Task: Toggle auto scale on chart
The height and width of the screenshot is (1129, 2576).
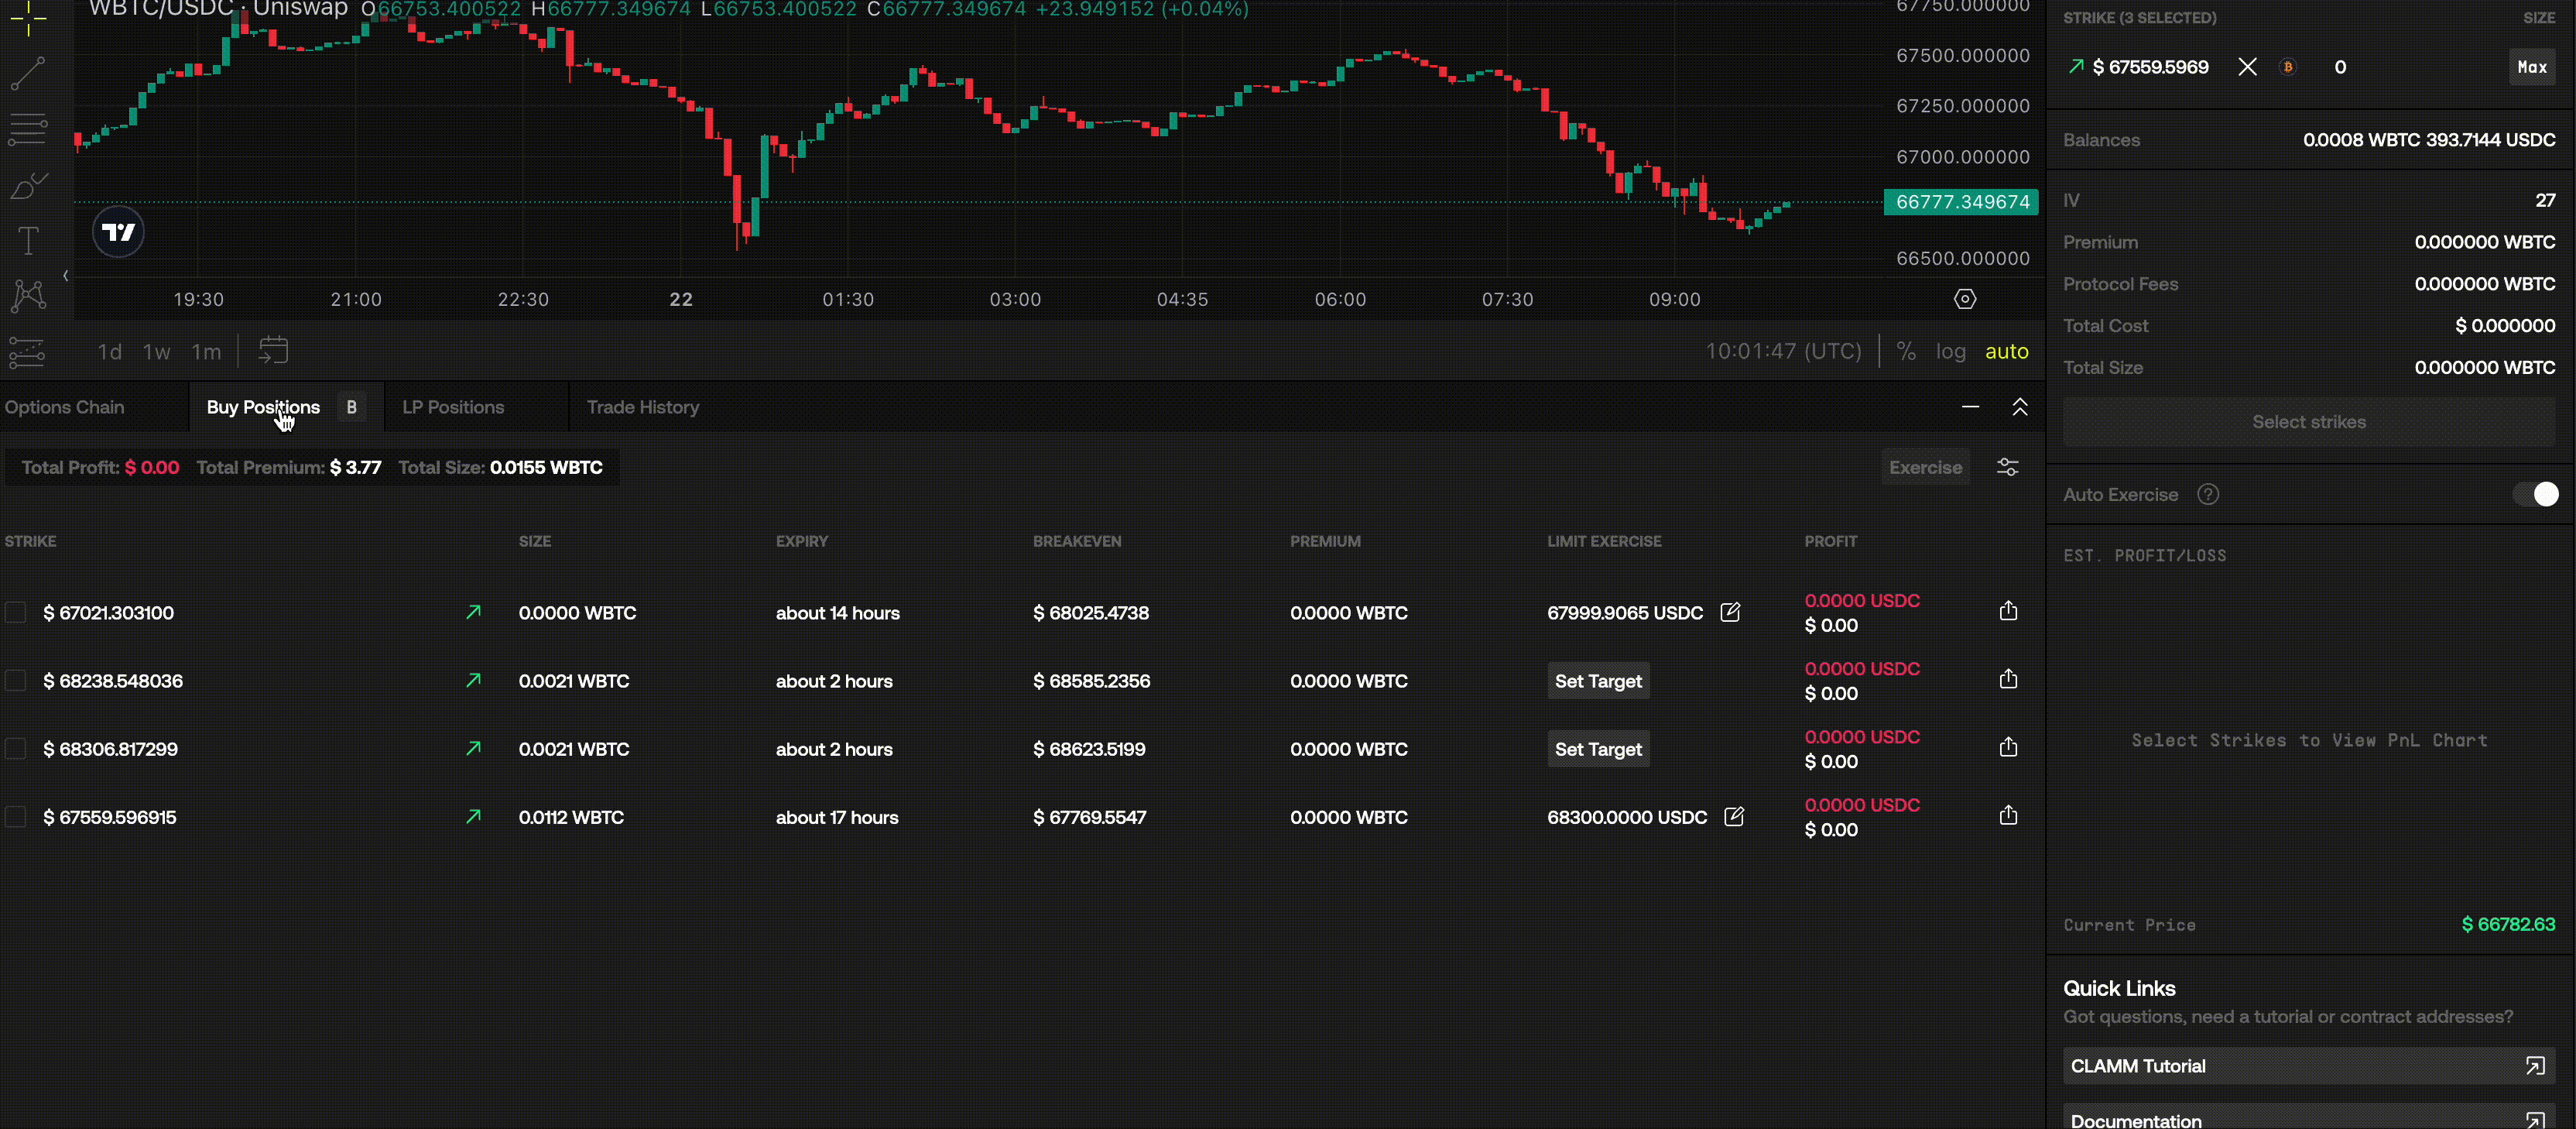Action: (2006, 351)
